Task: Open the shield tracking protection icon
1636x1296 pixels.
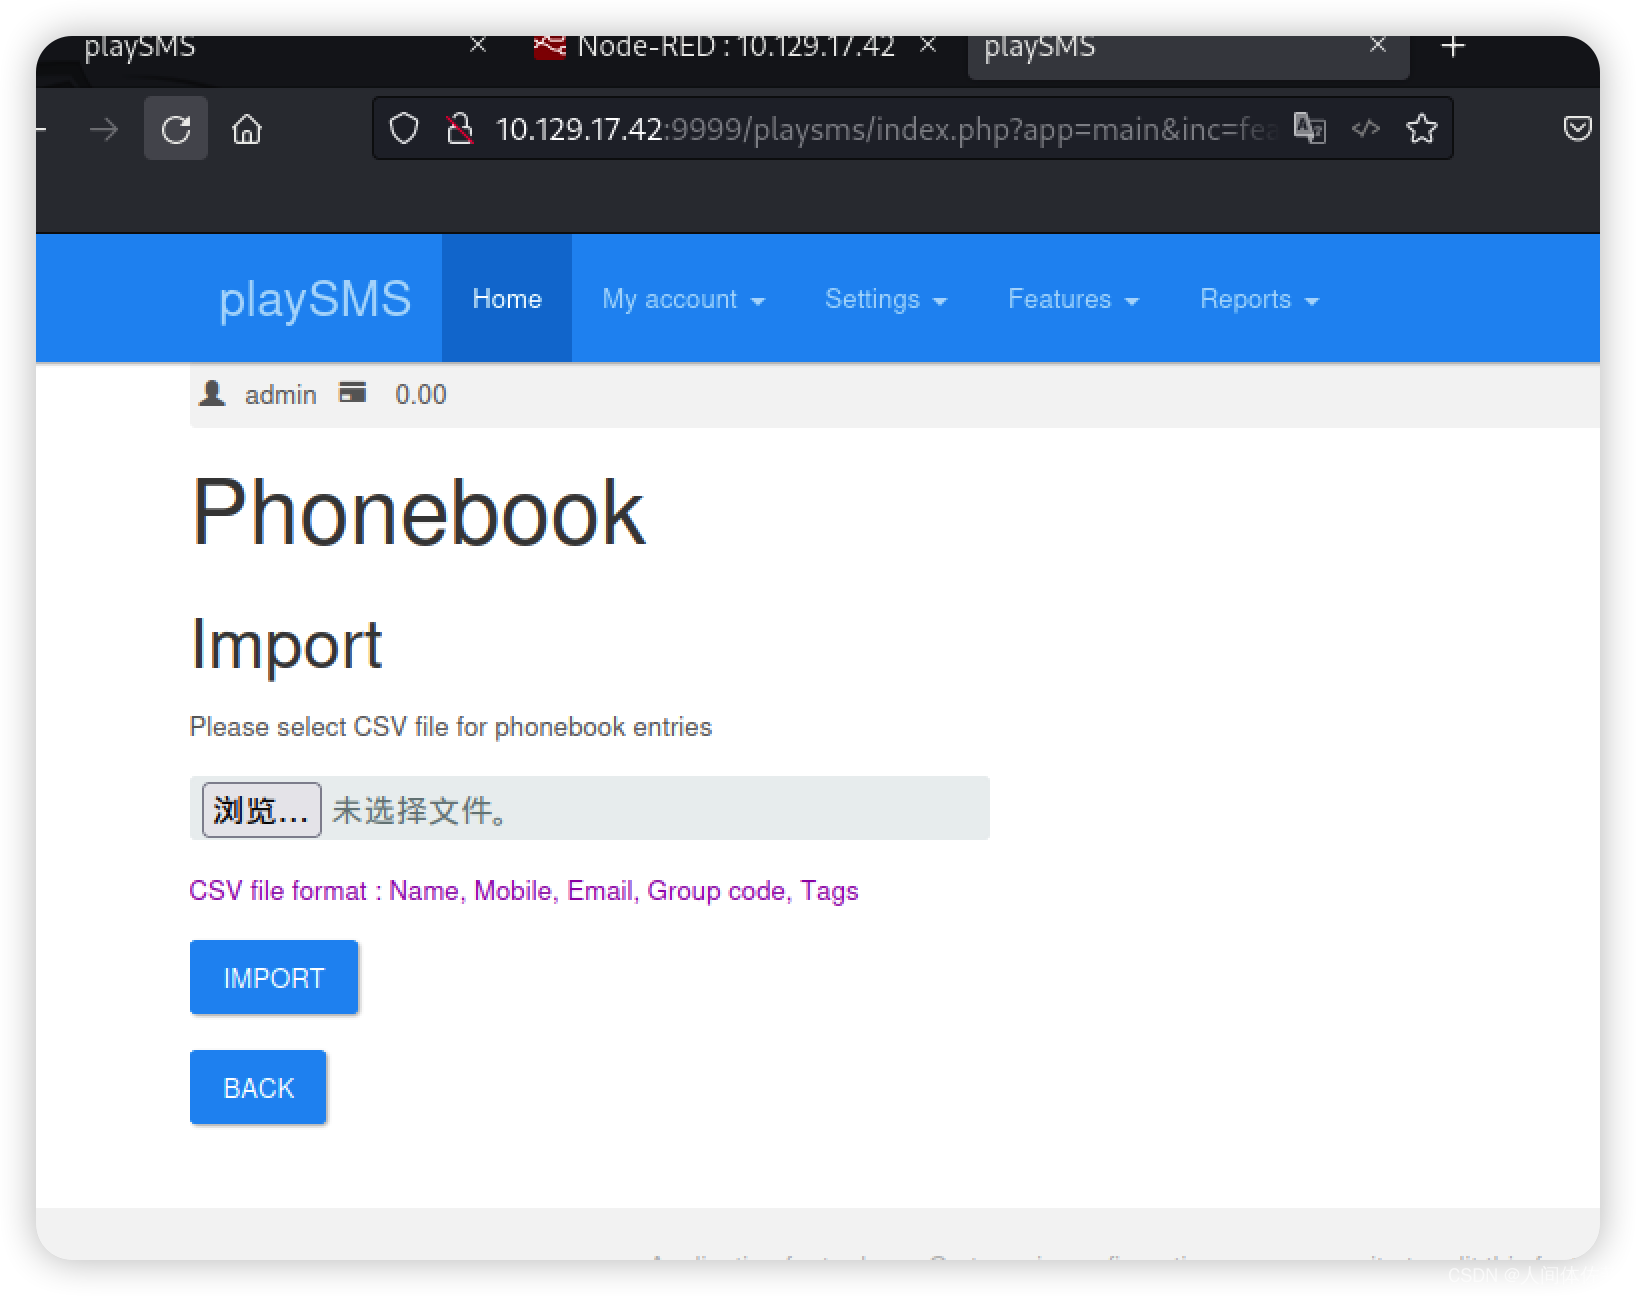Action: [404, 129]
